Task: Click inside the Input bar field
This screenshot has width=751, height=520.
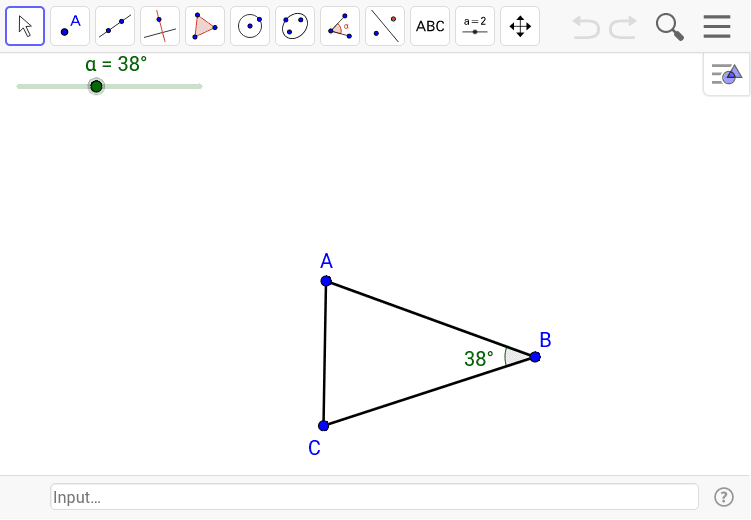Action: pyautogui.click(x=374, y=497)
